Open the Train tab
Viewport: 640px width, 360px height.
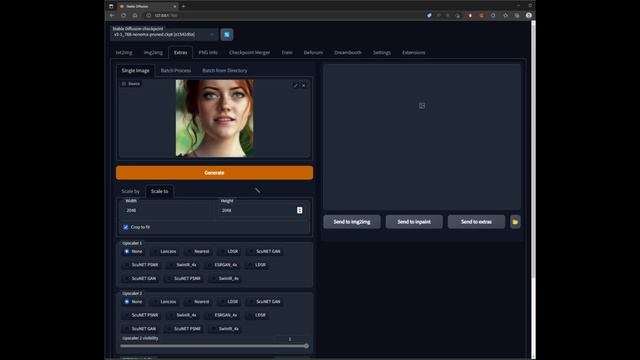(x=287, y=53)
